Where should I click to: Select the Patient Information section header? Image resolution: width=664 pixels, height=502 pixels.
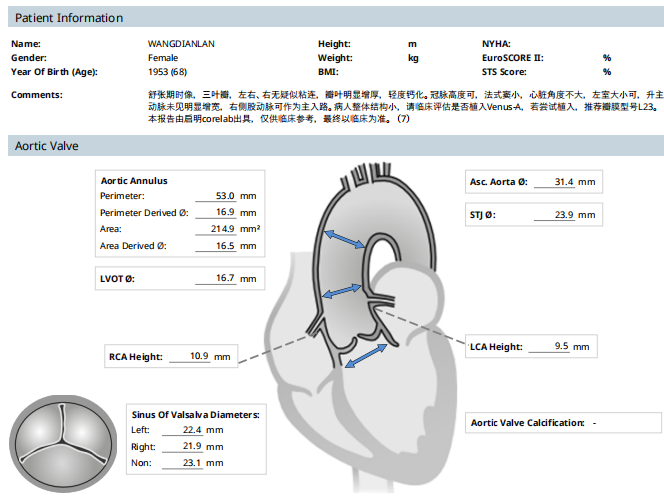(x=69, y=18)
